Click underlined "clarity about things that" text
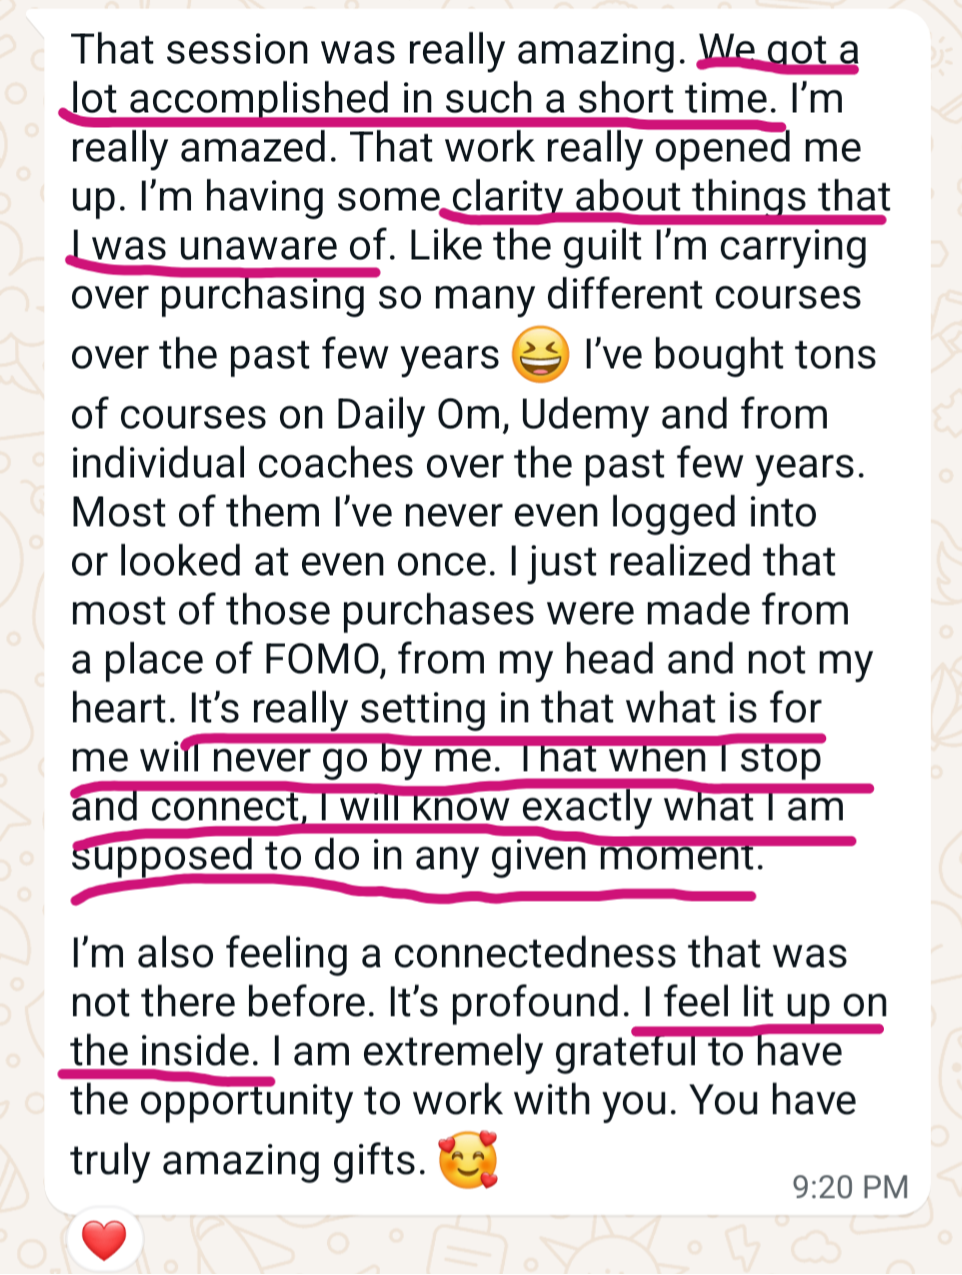The height and width of the screenshot is (1275, 962). [670, 197]
